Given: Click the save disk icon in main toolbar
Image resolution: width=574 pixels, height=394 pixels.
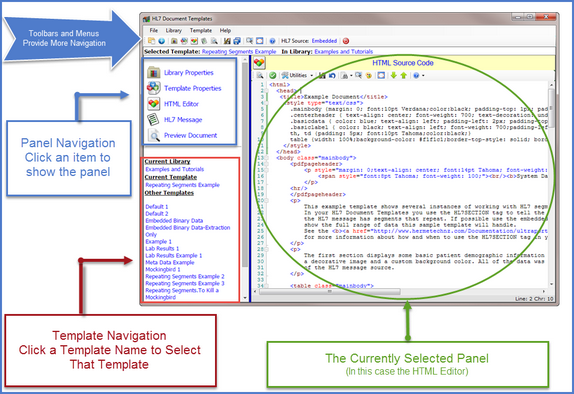Looking at the screenshot, I should click(x=227, y=41).
